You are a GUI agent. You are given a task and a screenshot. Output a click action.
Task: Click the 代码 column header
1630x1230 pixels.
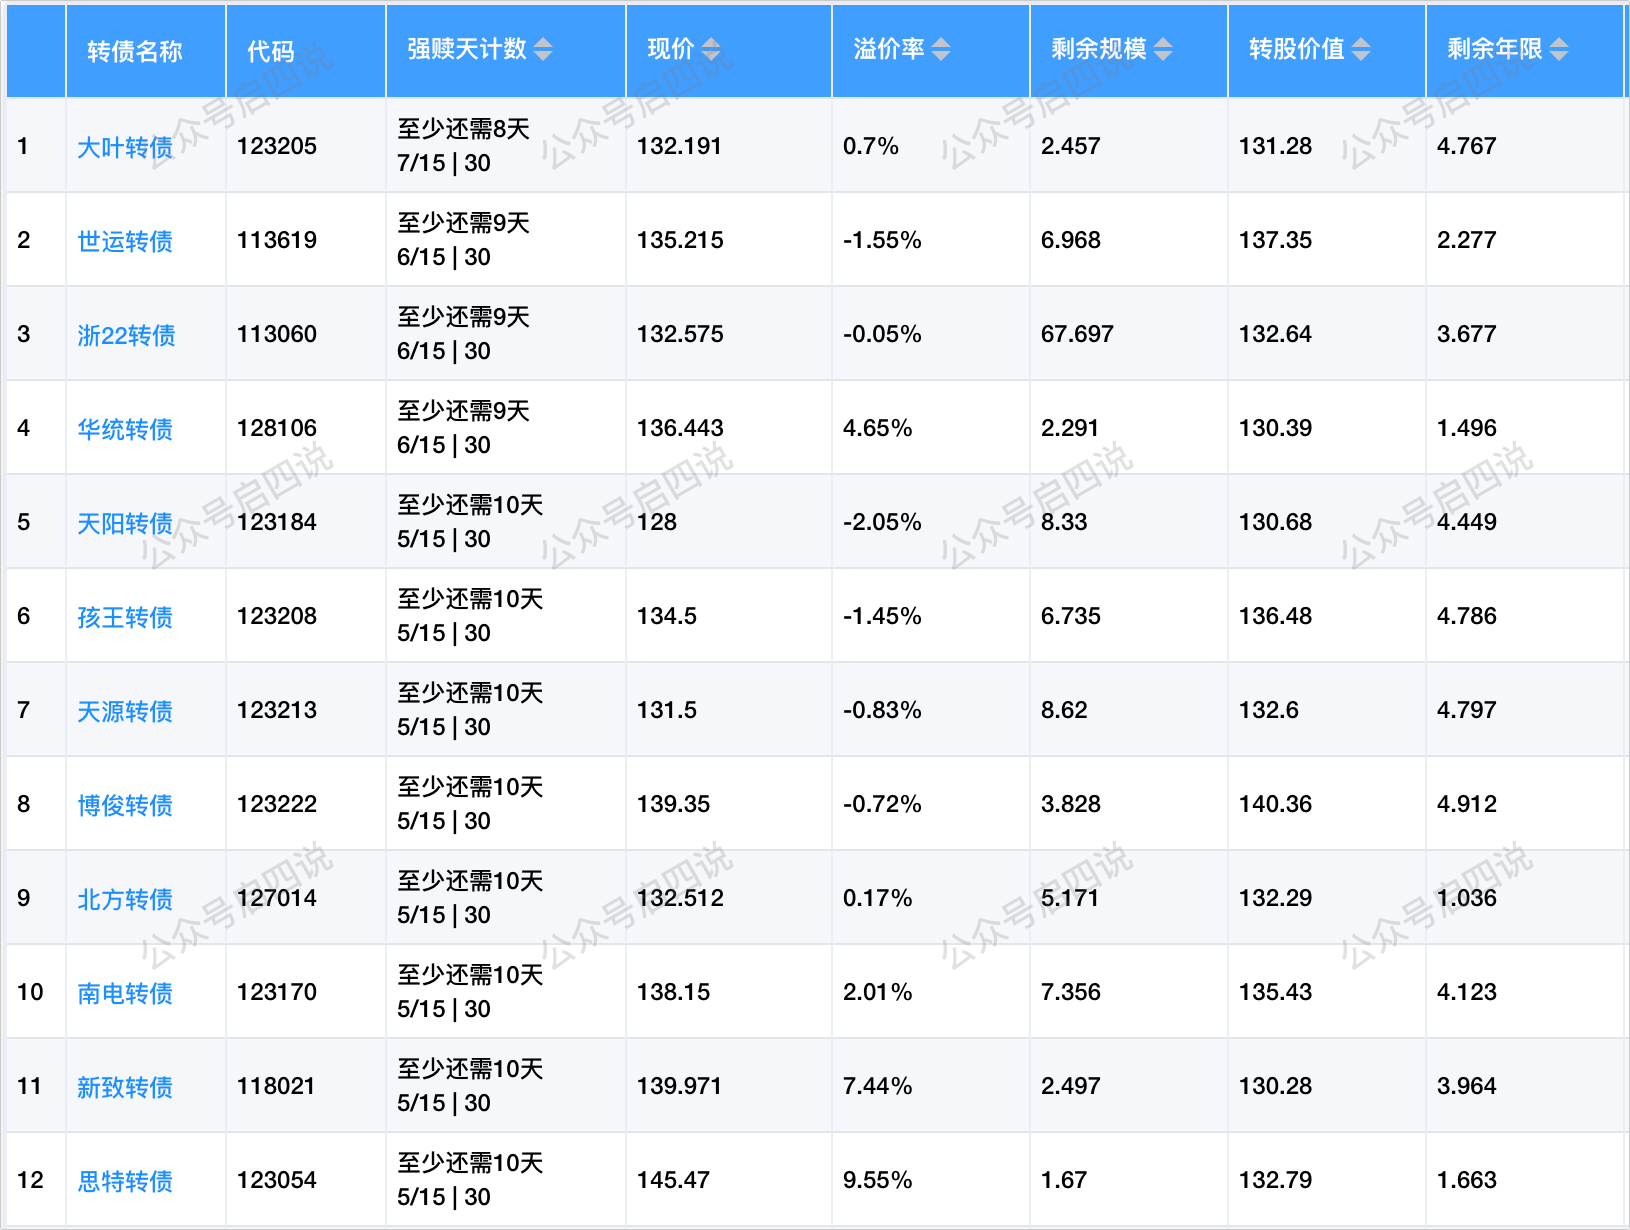(x=271, y=52)
